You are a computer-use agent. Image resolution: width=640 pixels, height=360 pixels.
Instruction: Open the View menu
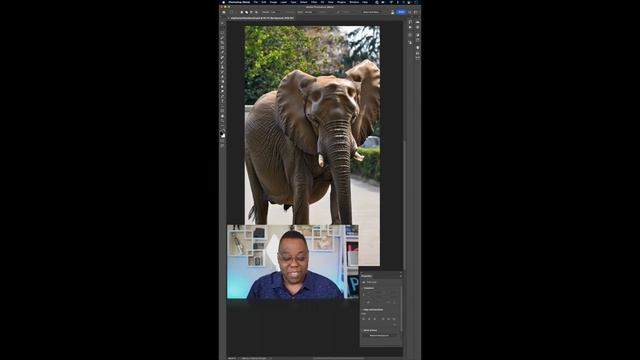[x=331, y=2]
